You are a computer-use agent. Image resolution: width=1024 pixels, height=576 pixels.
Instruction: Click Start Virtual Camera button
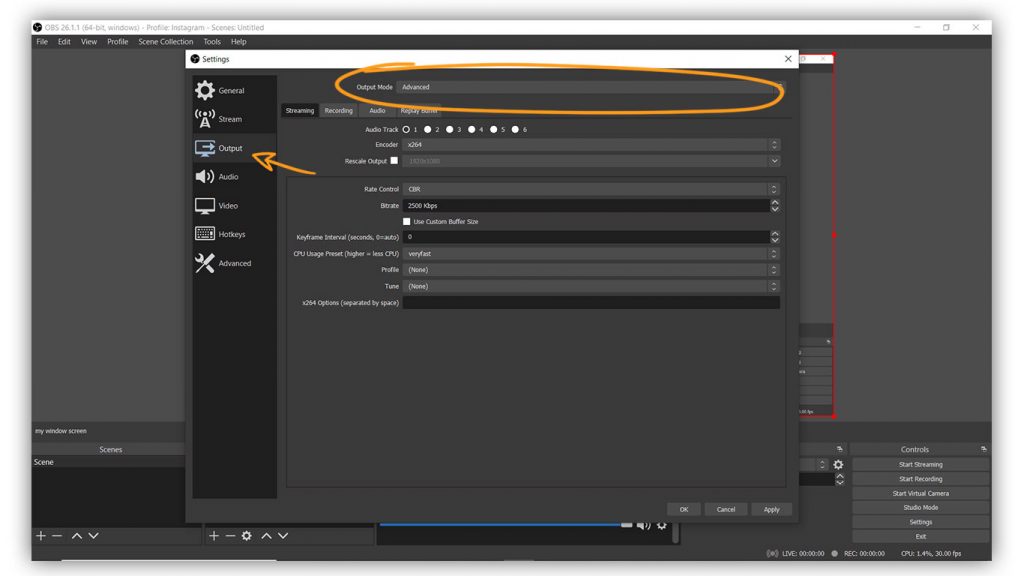(920, 493)
